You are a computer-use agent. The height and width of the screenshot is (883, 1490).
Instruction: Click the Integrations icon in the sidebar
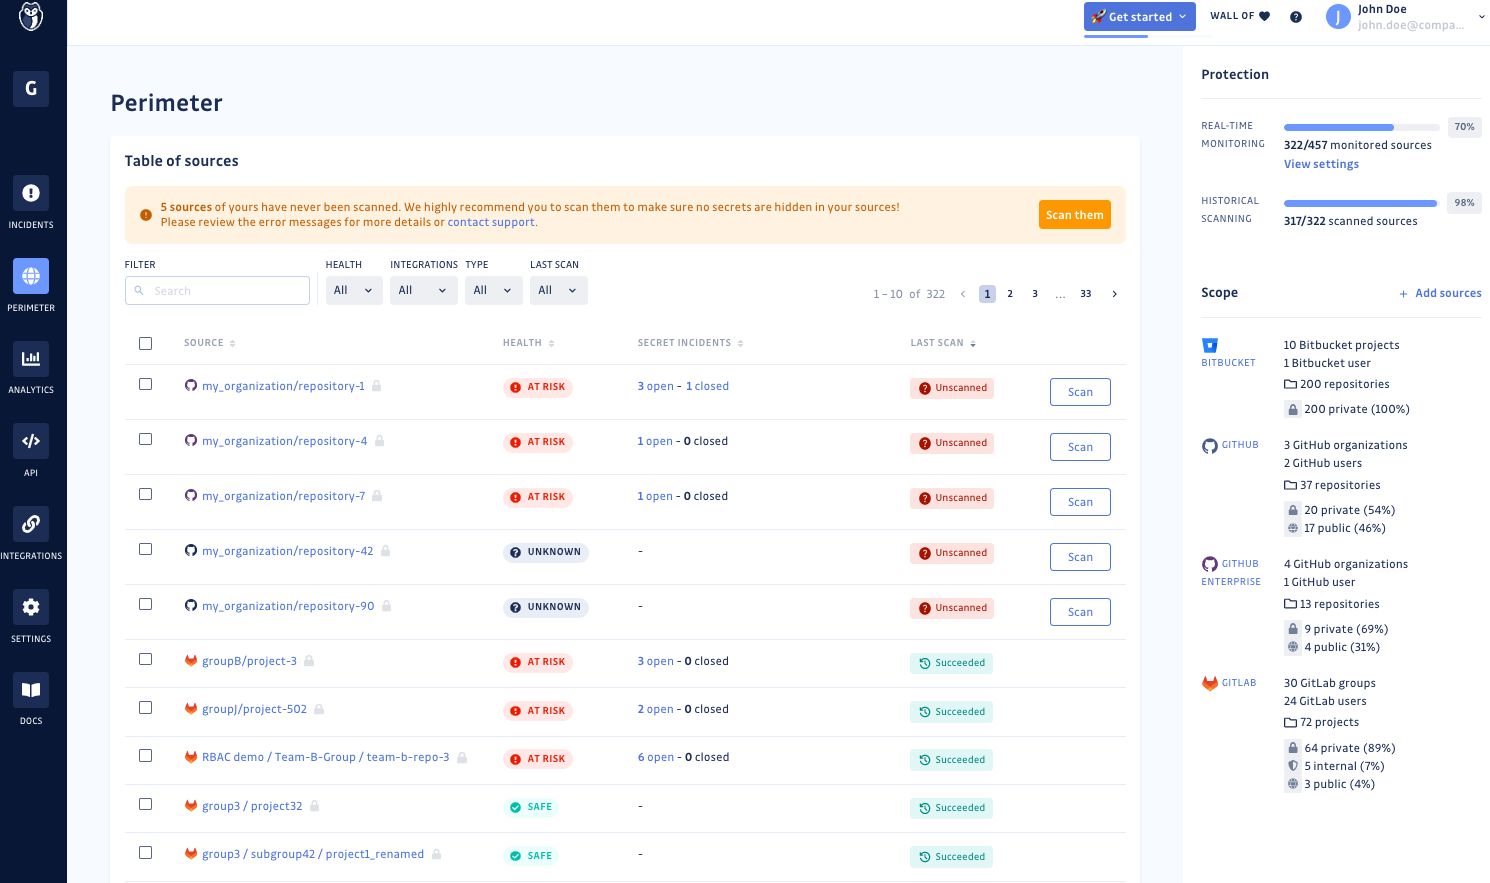click(31, 531)
